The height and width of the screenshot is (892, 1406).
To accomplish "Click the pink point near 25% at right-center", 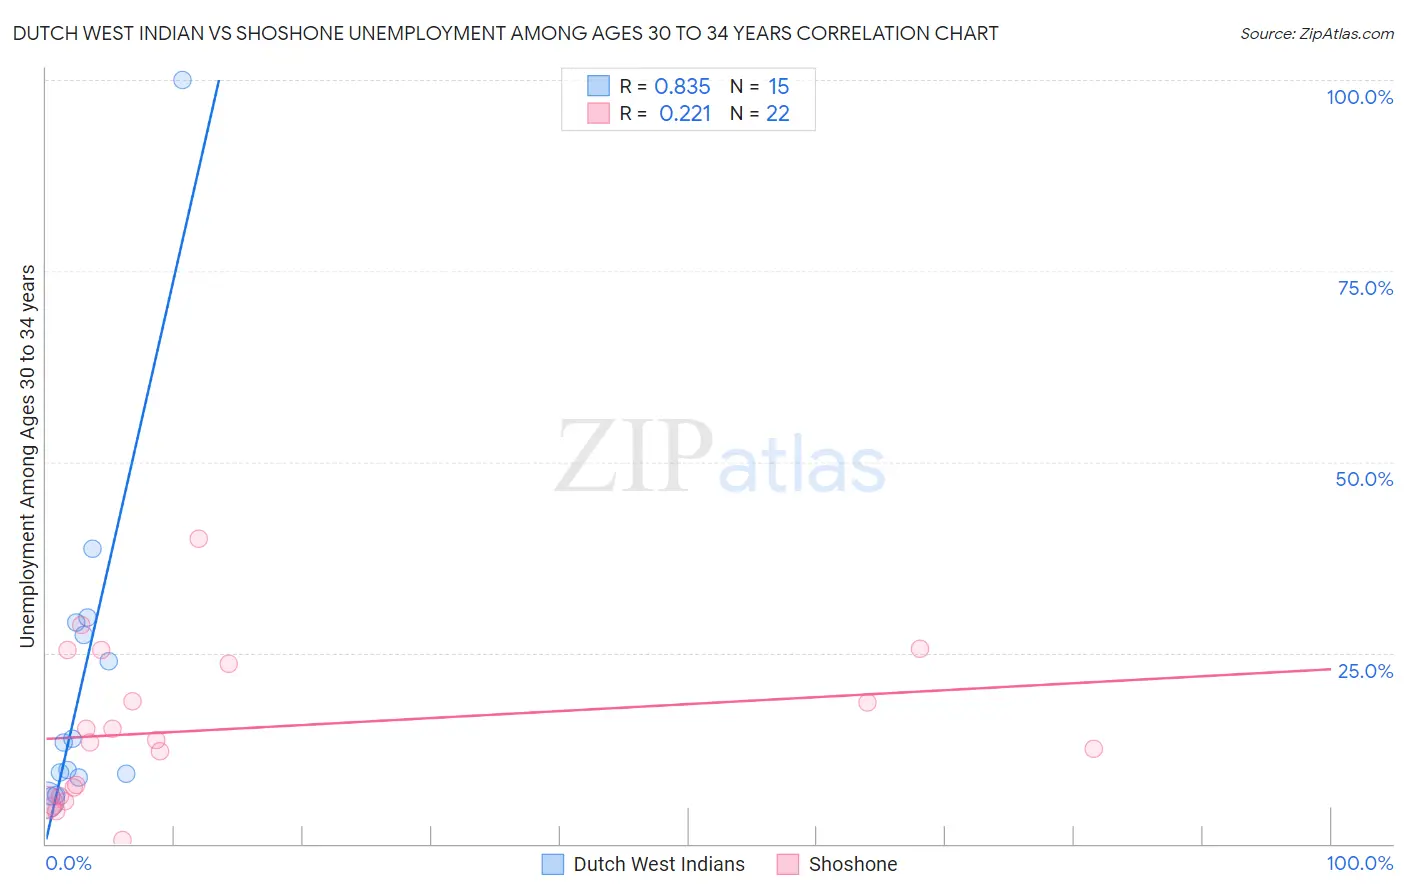I will click(920, 648).
